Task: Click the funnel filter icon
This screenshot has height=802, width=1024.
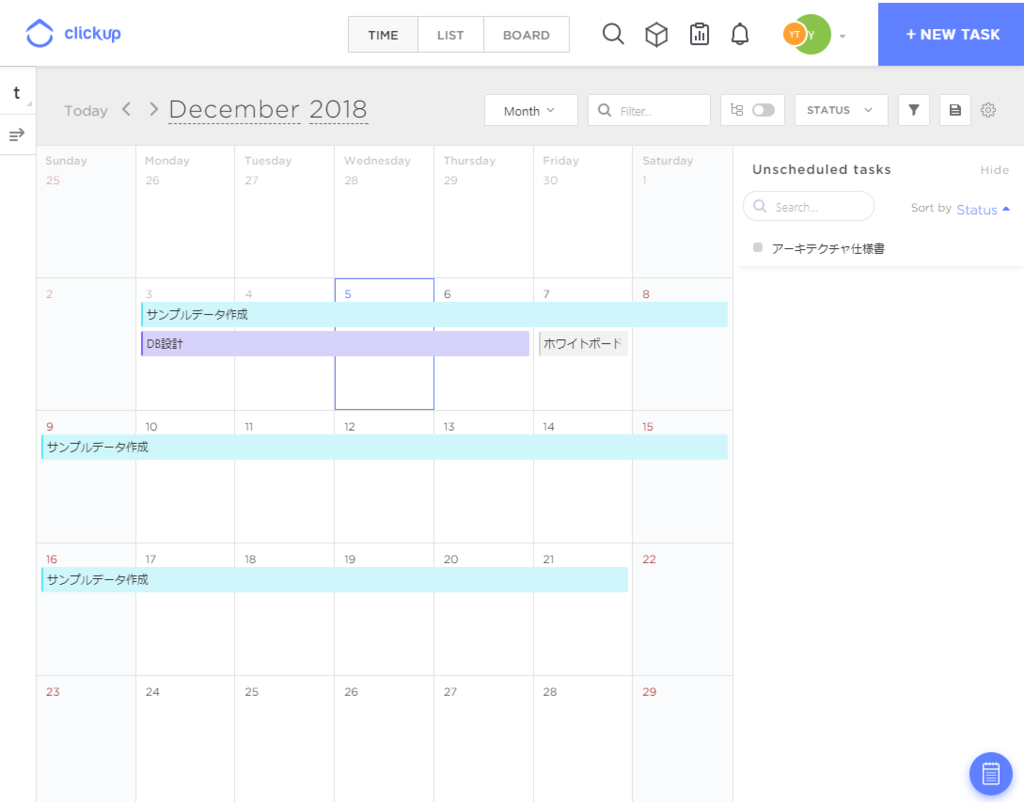Action: (x=914, y=110)
